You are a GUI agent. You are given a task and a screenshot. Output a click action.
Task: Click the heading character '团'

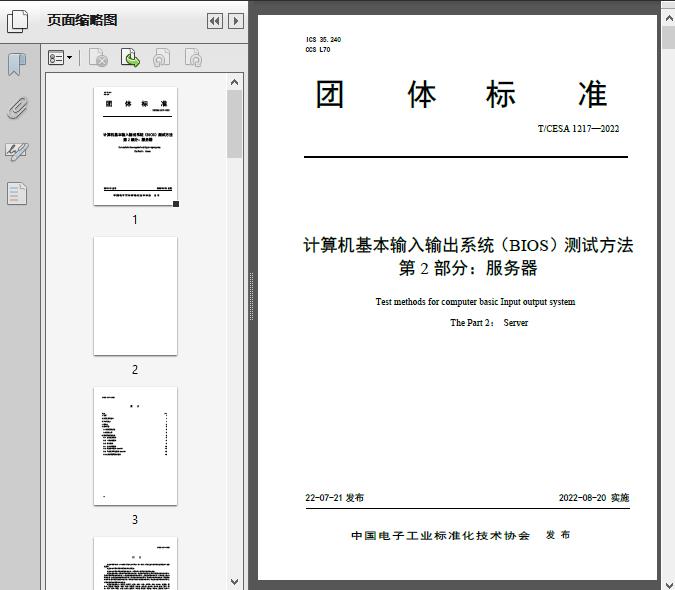[330, 94]
